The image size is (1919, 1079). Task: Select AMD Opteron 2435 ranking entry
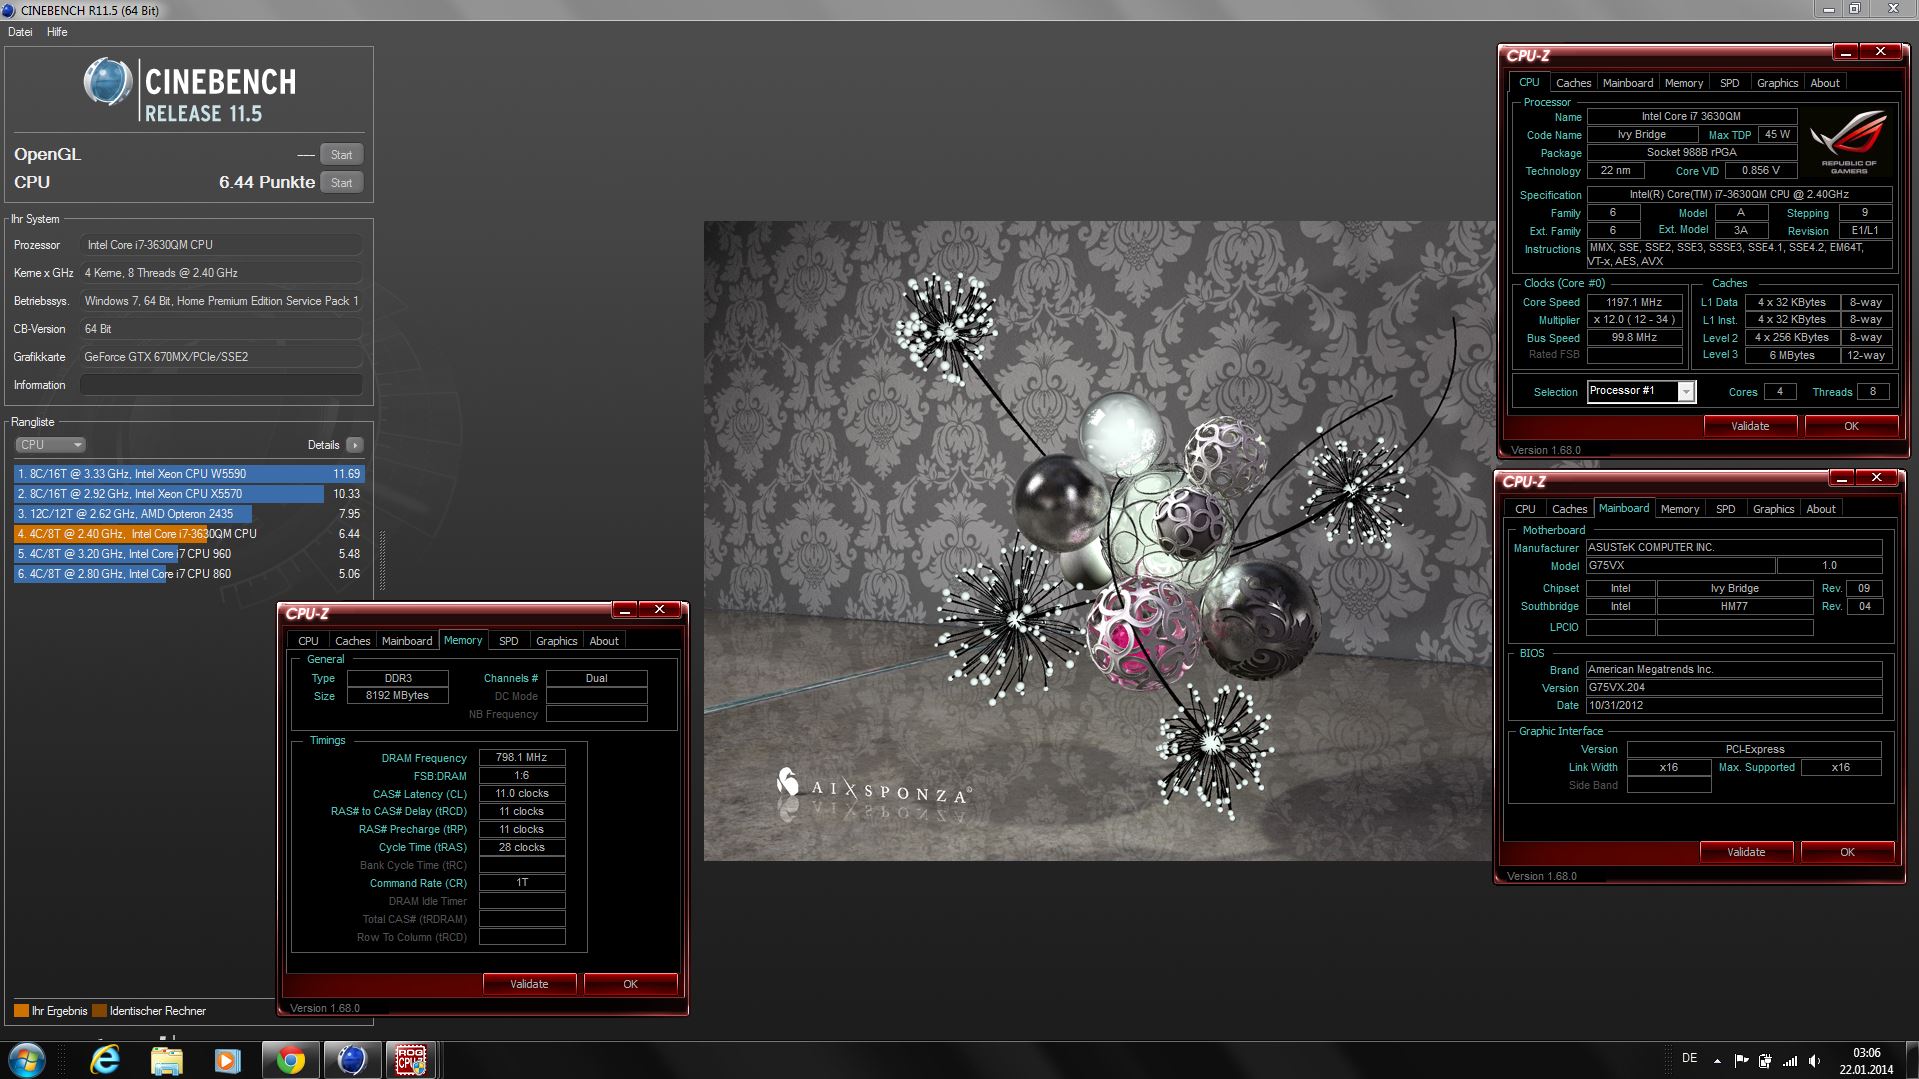[x=189, y=514]
